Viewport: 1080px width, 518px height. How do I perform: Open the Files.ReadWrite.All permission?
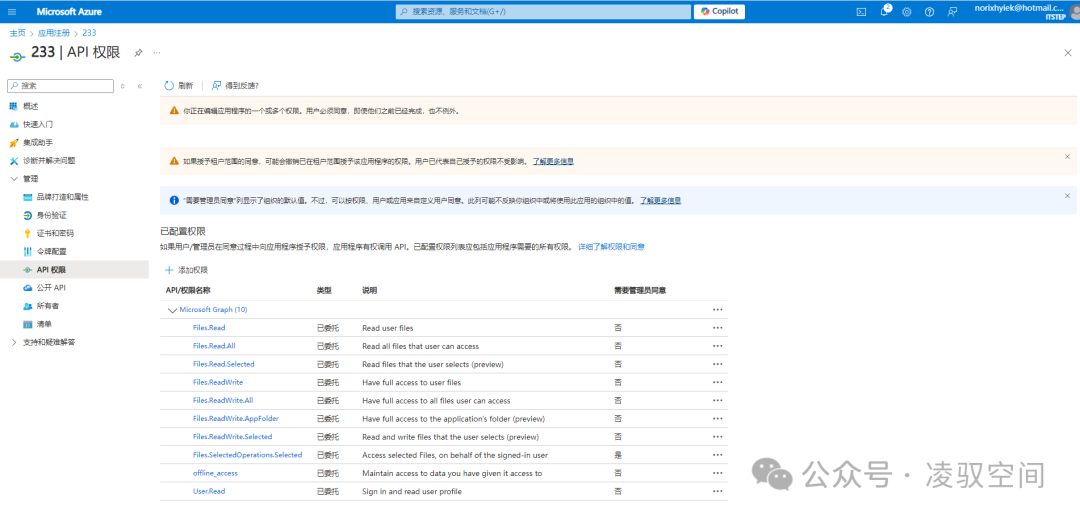tap(224, 400)
